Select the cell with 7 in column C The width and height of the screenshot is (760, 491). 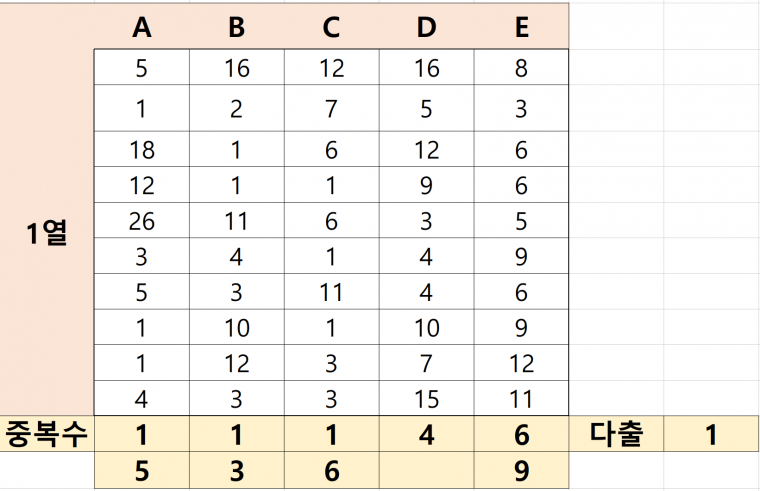click(x=332, y=108)
